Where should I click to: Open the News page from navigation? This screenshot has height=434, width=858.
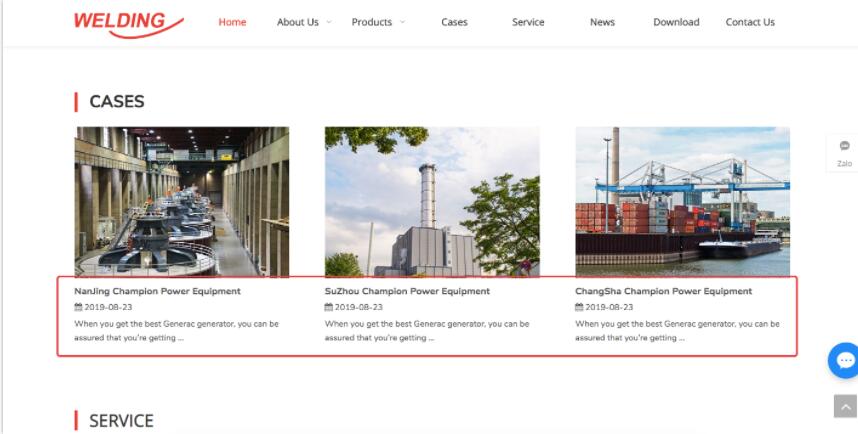click(x=602, y=22)
